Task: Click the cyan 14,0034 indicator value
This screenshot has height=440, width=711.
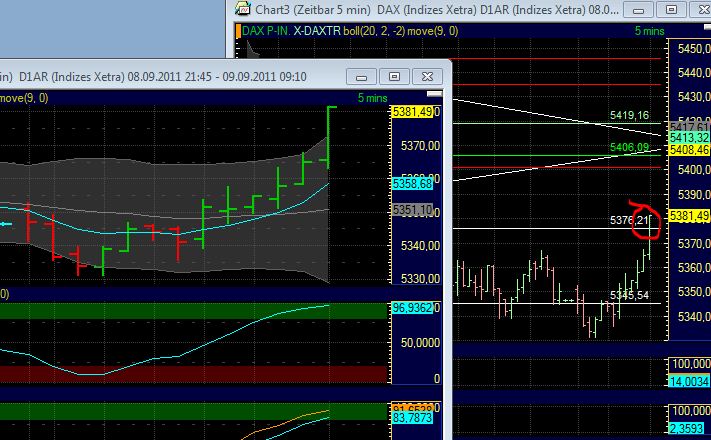Action: [690, 381]
